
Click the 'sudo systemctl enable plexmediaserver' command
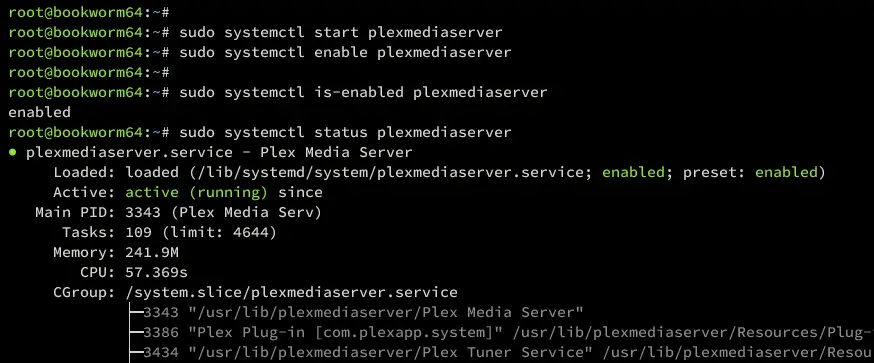pos(345,52)
